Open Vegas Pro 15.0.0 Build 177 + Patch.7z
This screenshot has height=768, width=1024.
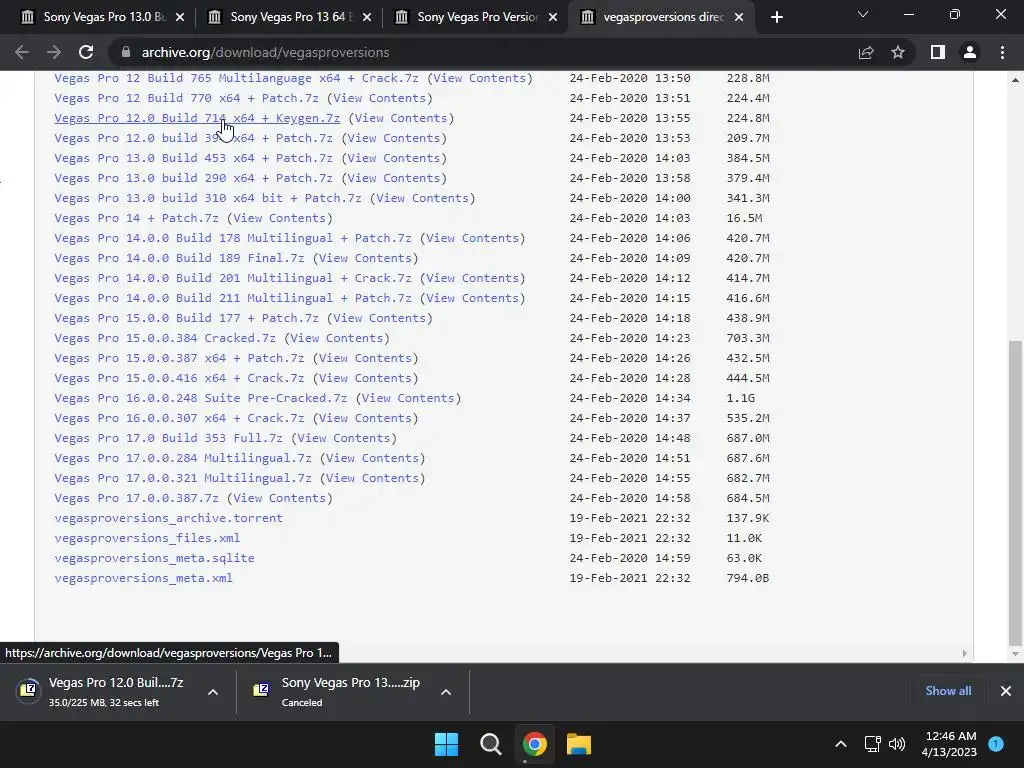(186, 318)
